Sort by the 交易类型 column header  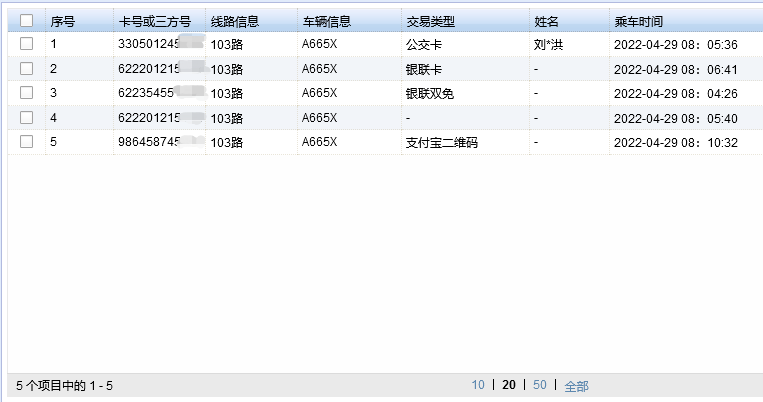[430, 21]
